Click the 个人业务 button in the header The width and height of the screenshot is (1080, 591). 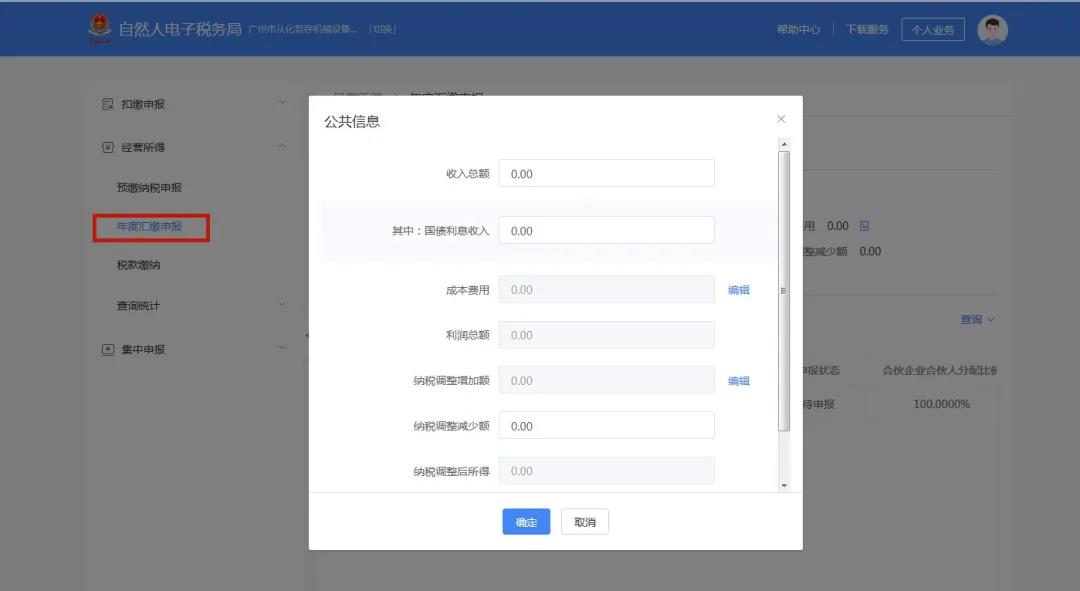933,28
